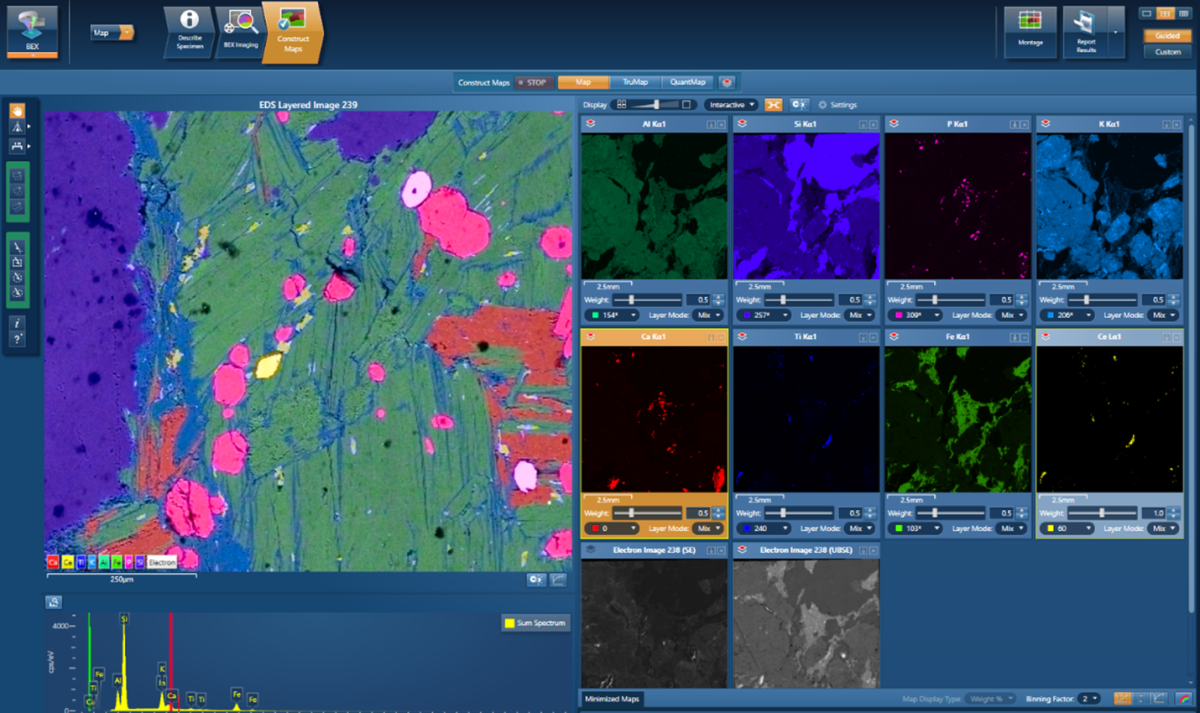Open the Interactive display dropdown

[730, 104]
